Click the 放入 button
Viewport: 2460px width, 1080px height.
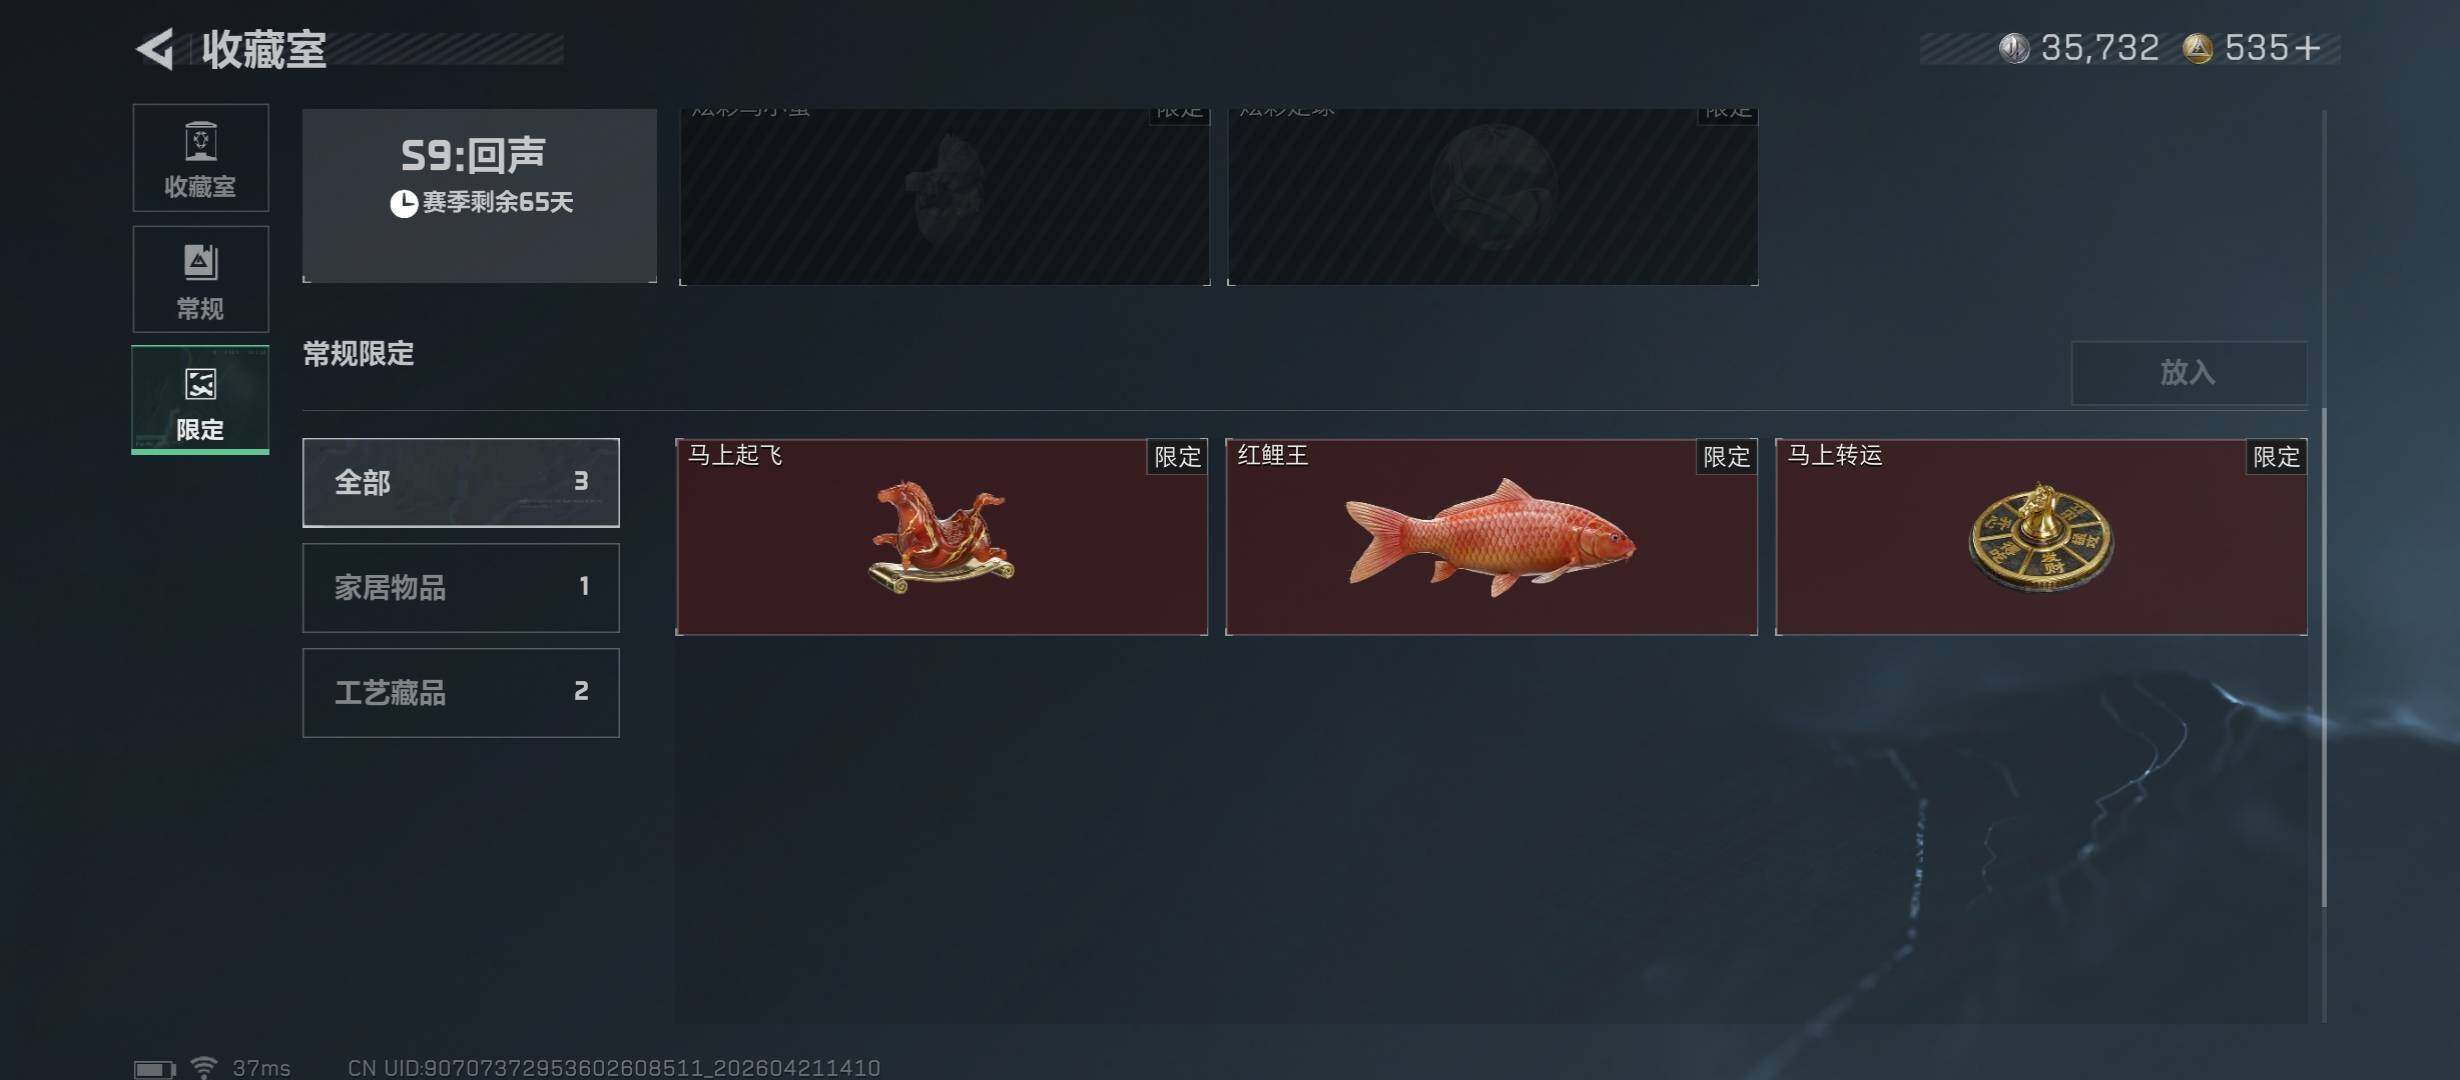tap(2189, 373)
